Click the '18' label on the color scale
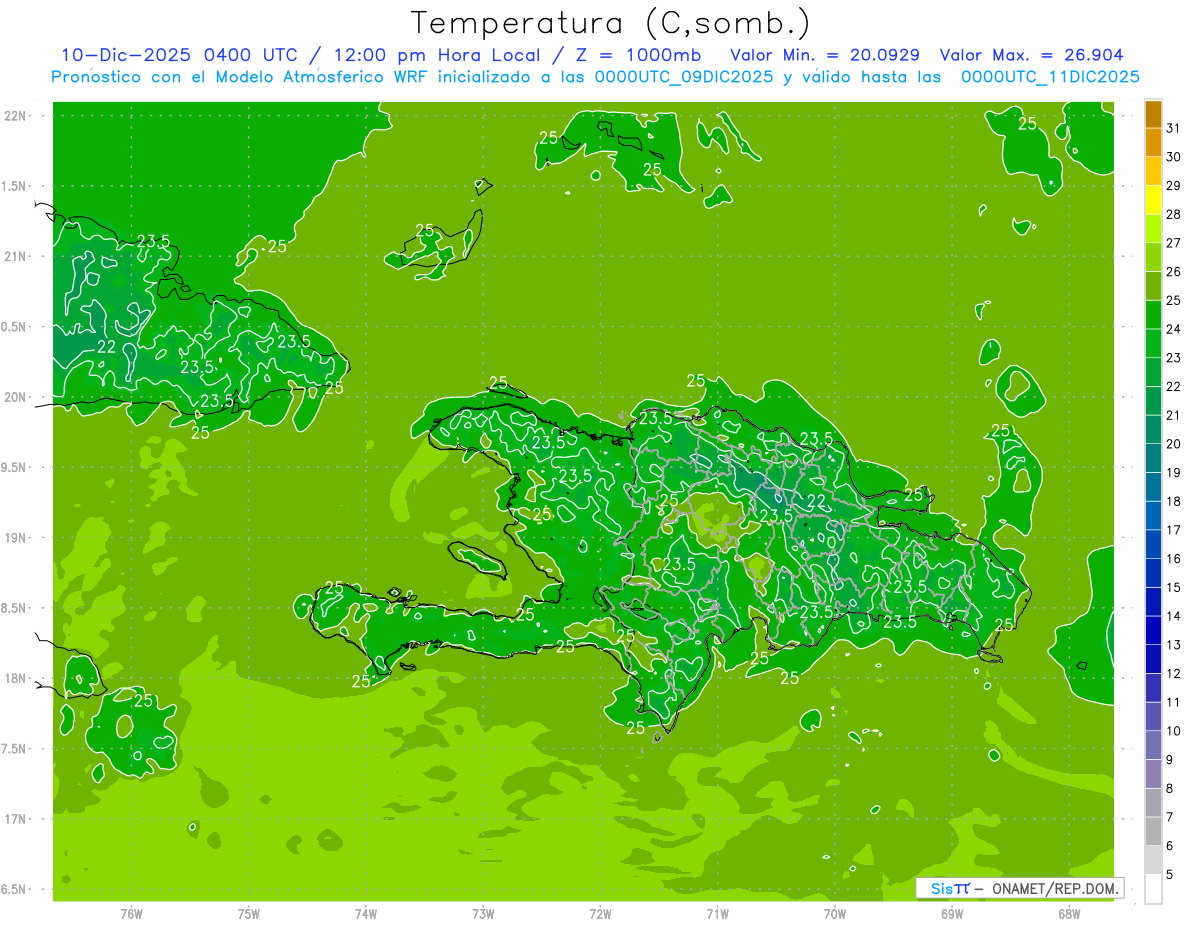The image size is (1200, 927). click(x=1173, y=501)
